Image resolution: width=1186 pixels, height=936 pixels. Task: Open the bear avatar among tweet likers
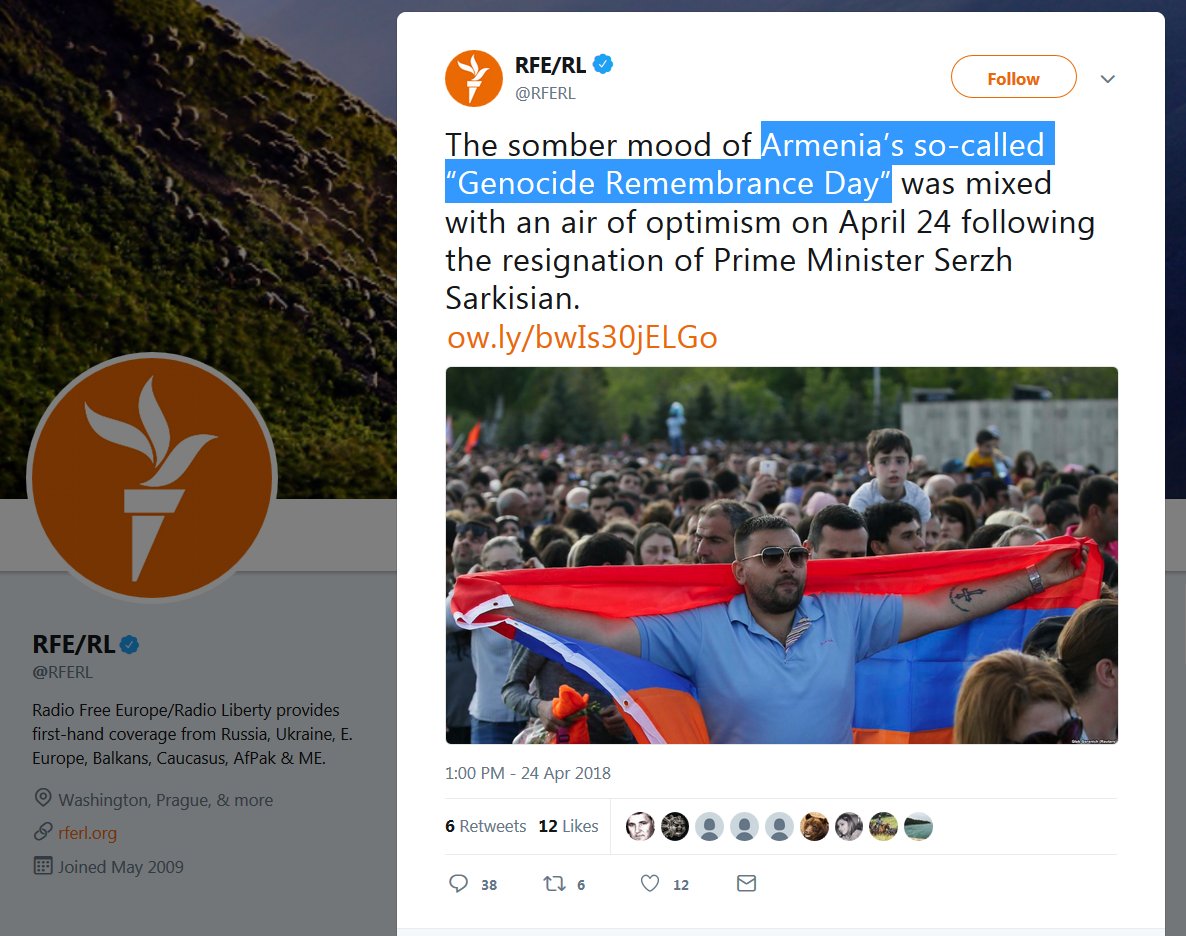click(x=814, y=827)
